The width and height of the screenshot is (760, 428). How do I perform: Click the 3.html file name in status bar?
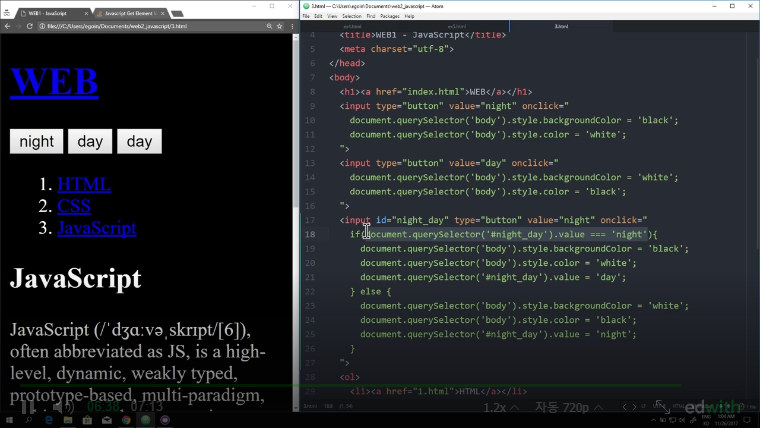(x=310, y=406)
